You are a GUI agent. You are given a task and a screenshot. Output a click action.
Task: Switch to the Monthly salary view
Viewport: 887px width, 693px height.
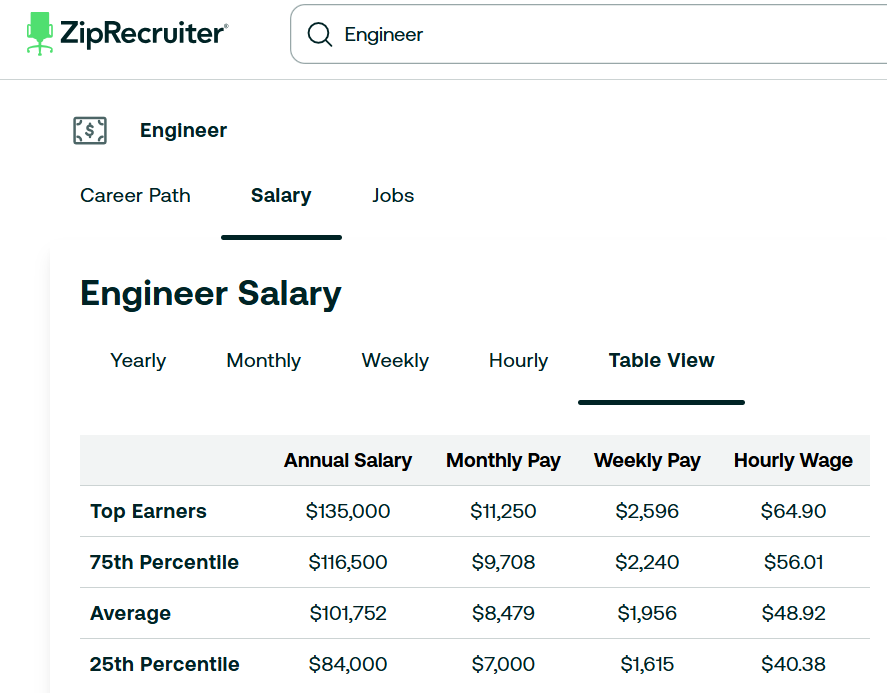pos(263,360)
